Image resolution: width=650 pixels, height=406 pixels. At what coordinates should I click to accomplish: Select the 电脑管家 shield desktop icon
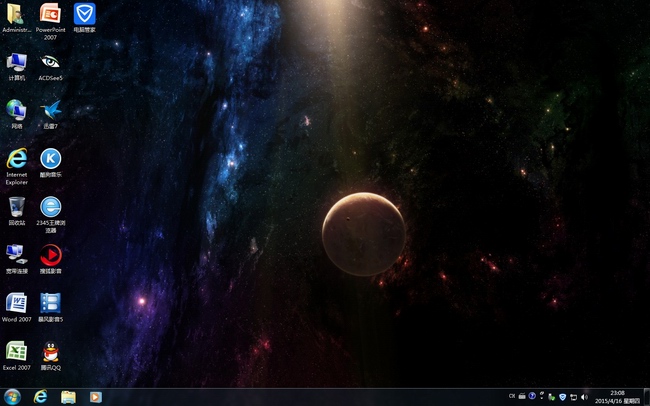coord(84,15)
